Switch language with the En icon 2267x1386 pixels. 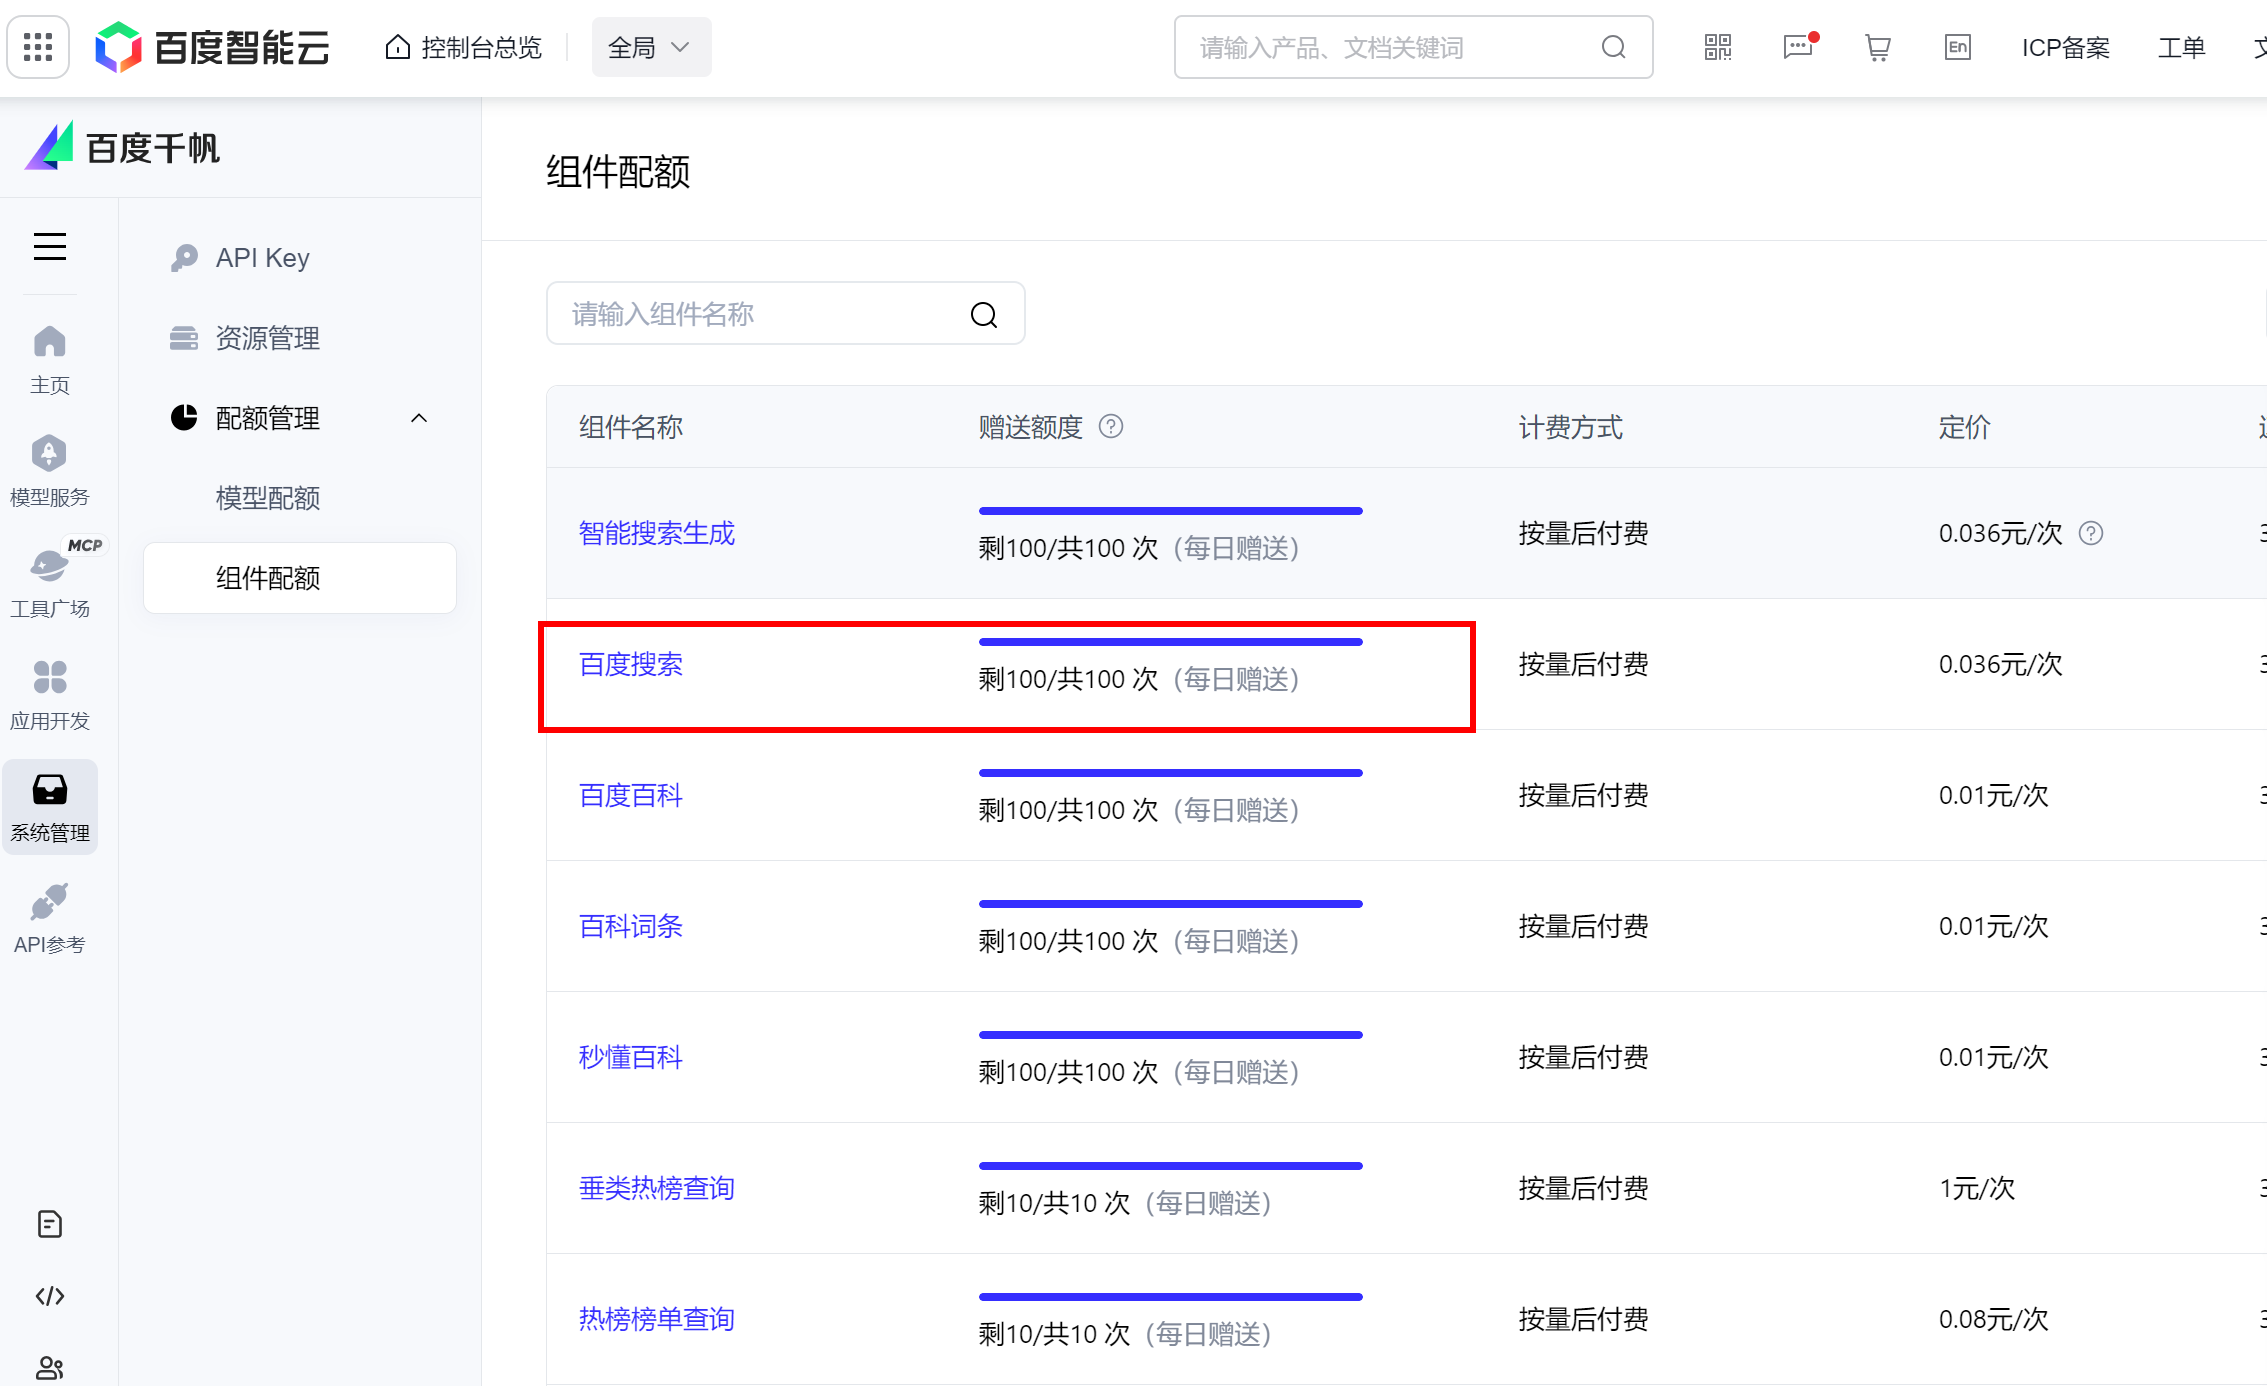pyautogui.click(x=1957, y=47)
